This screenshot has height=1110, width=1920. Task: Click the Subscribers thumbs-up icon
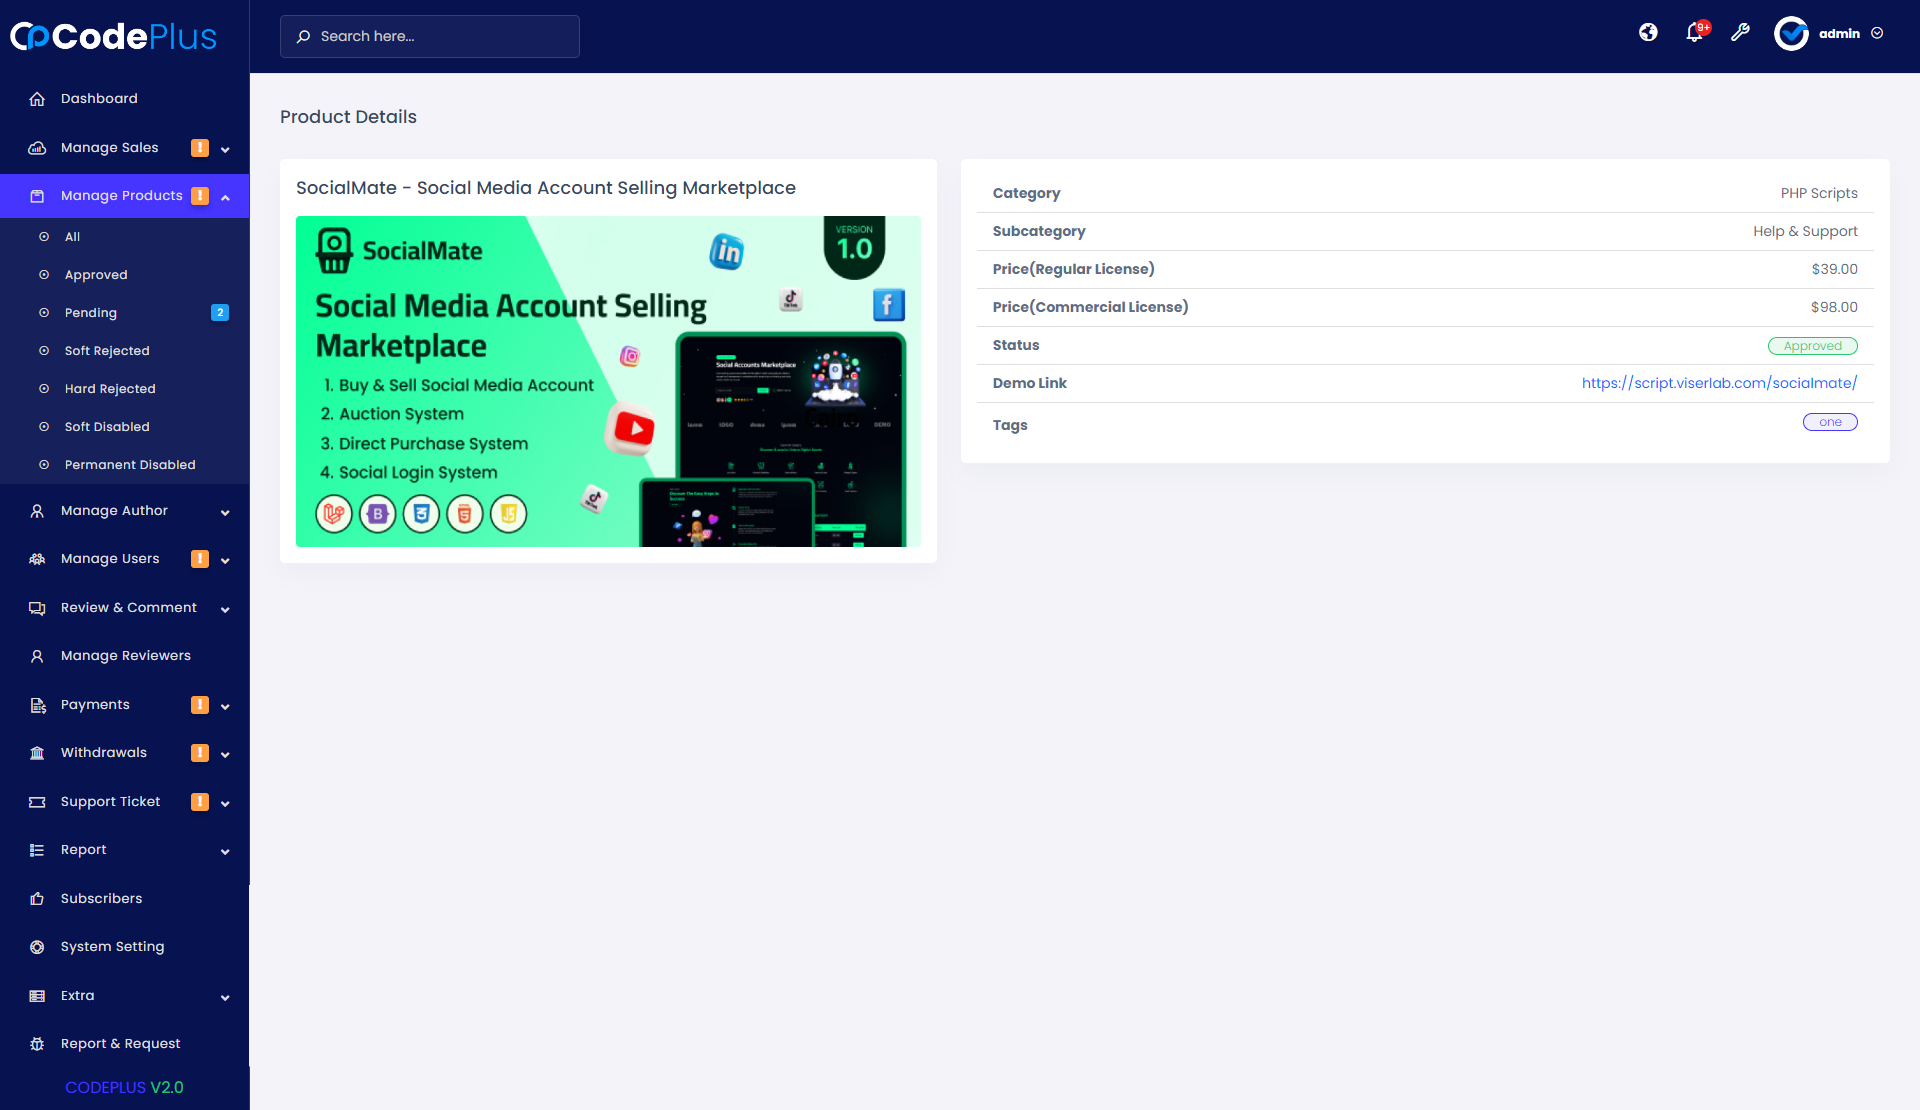pyautogui.click(x=37, y=899)
